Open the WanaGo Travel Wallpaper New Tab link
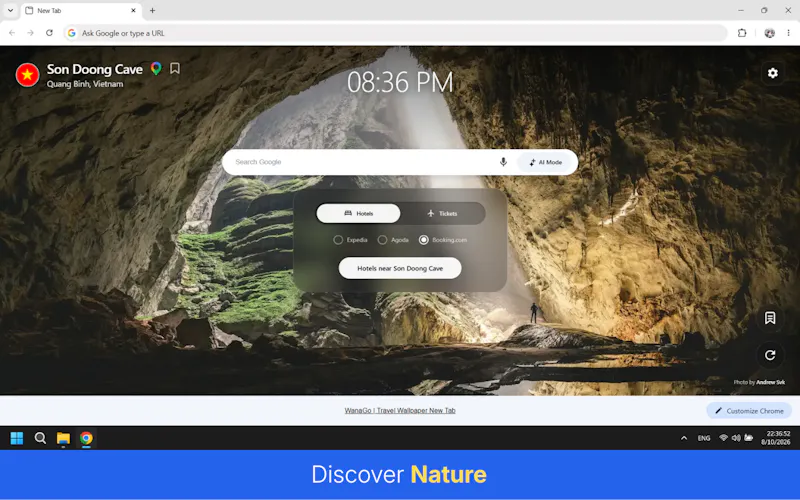The width and height of the screenshot is (800, 500). click(400, 411)
